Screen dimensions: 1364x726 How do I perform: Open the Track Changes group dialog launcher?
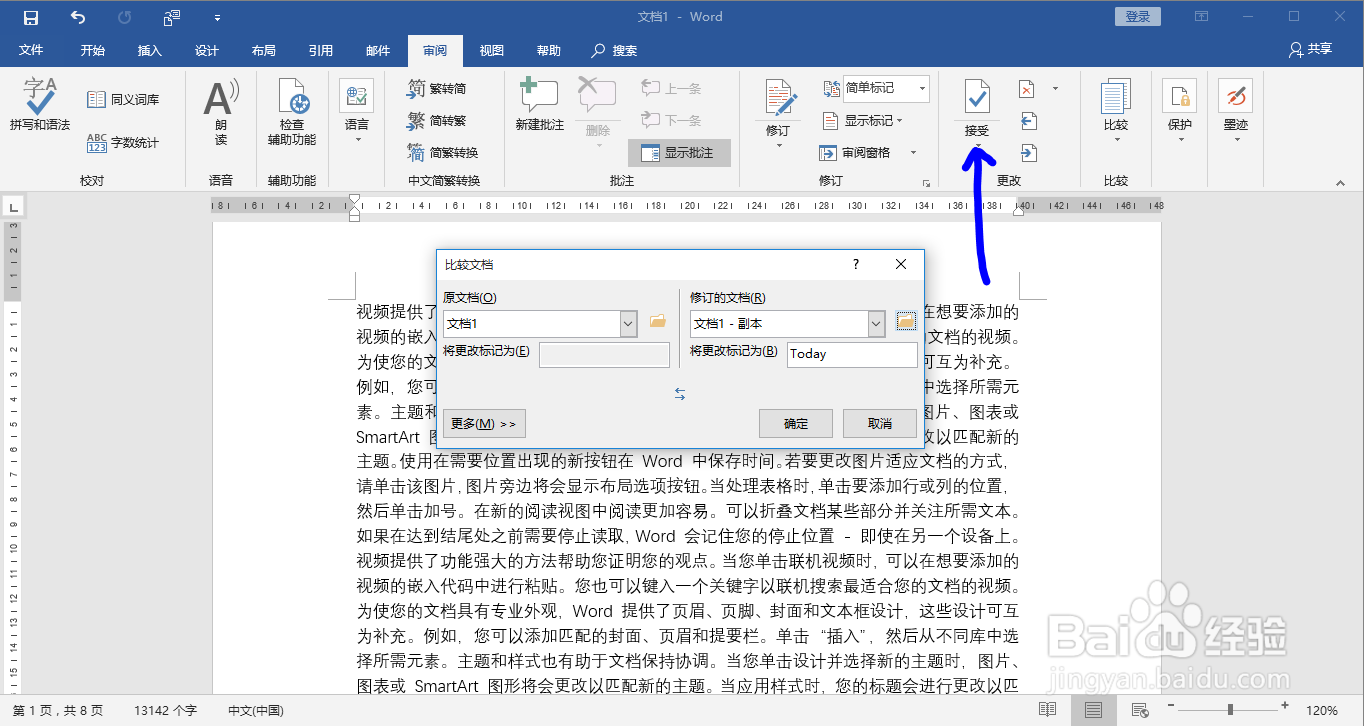click(926, 183)
